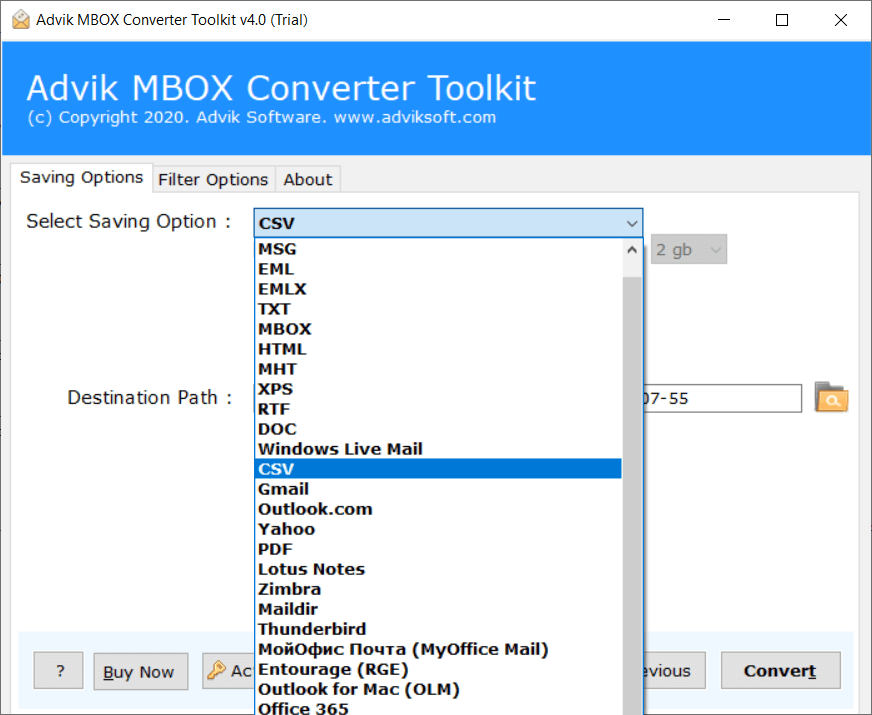Click the Buy Now button
Viewport: 872px width, 715px height.
[x=139, y=672]
